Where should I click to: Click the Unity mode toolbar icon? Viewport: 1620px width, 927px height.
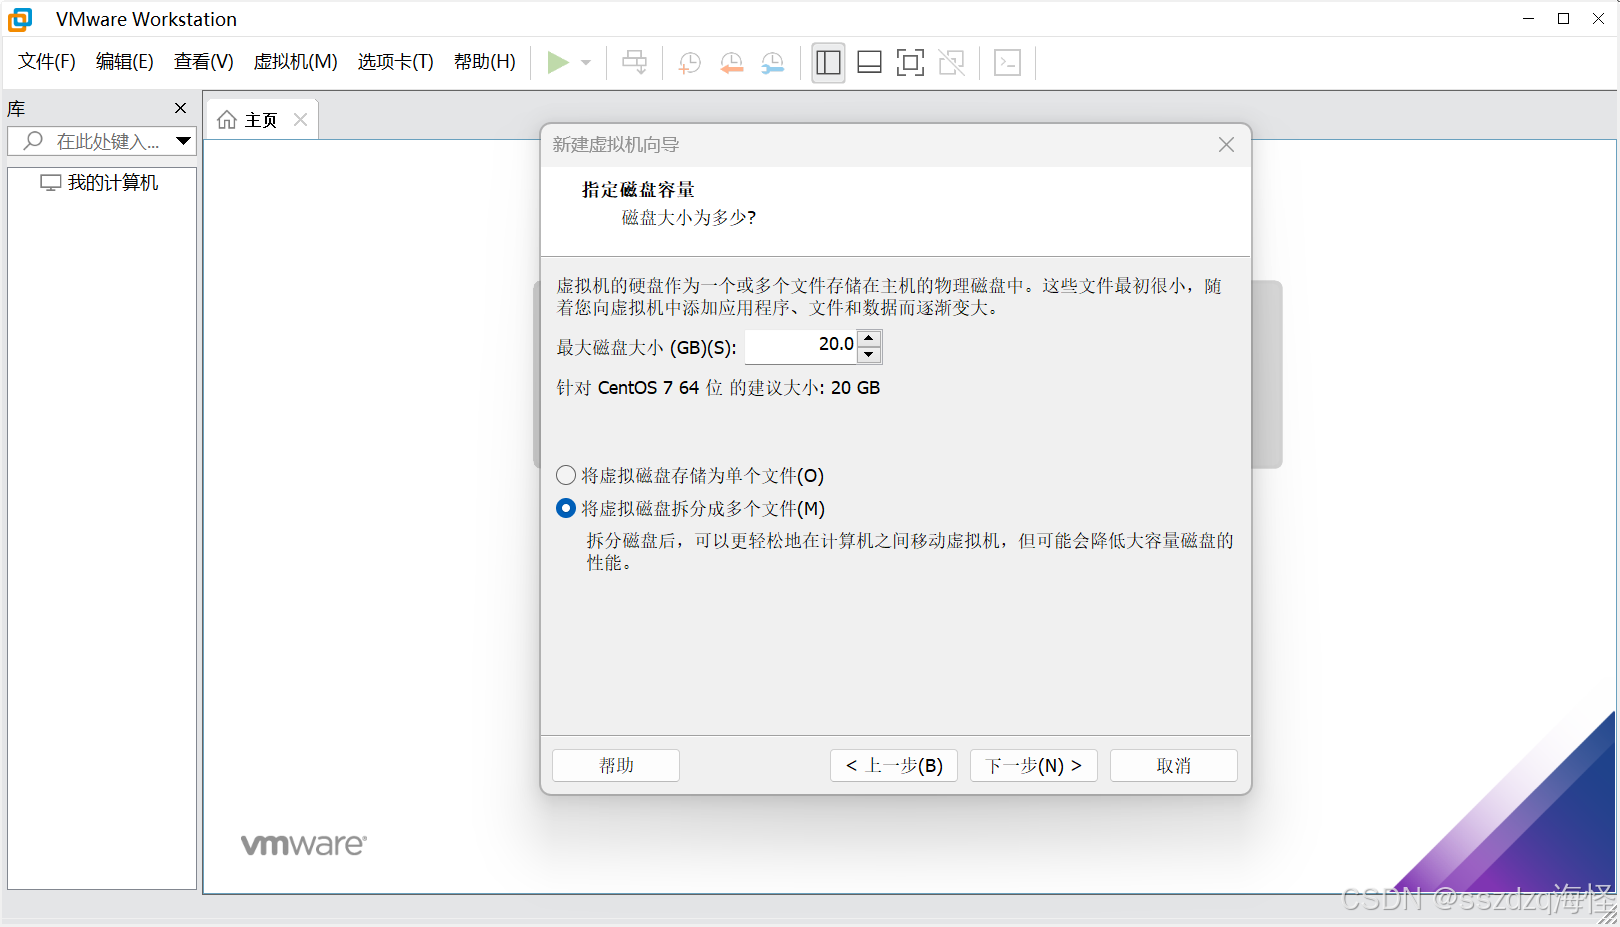tap(952, 63)
